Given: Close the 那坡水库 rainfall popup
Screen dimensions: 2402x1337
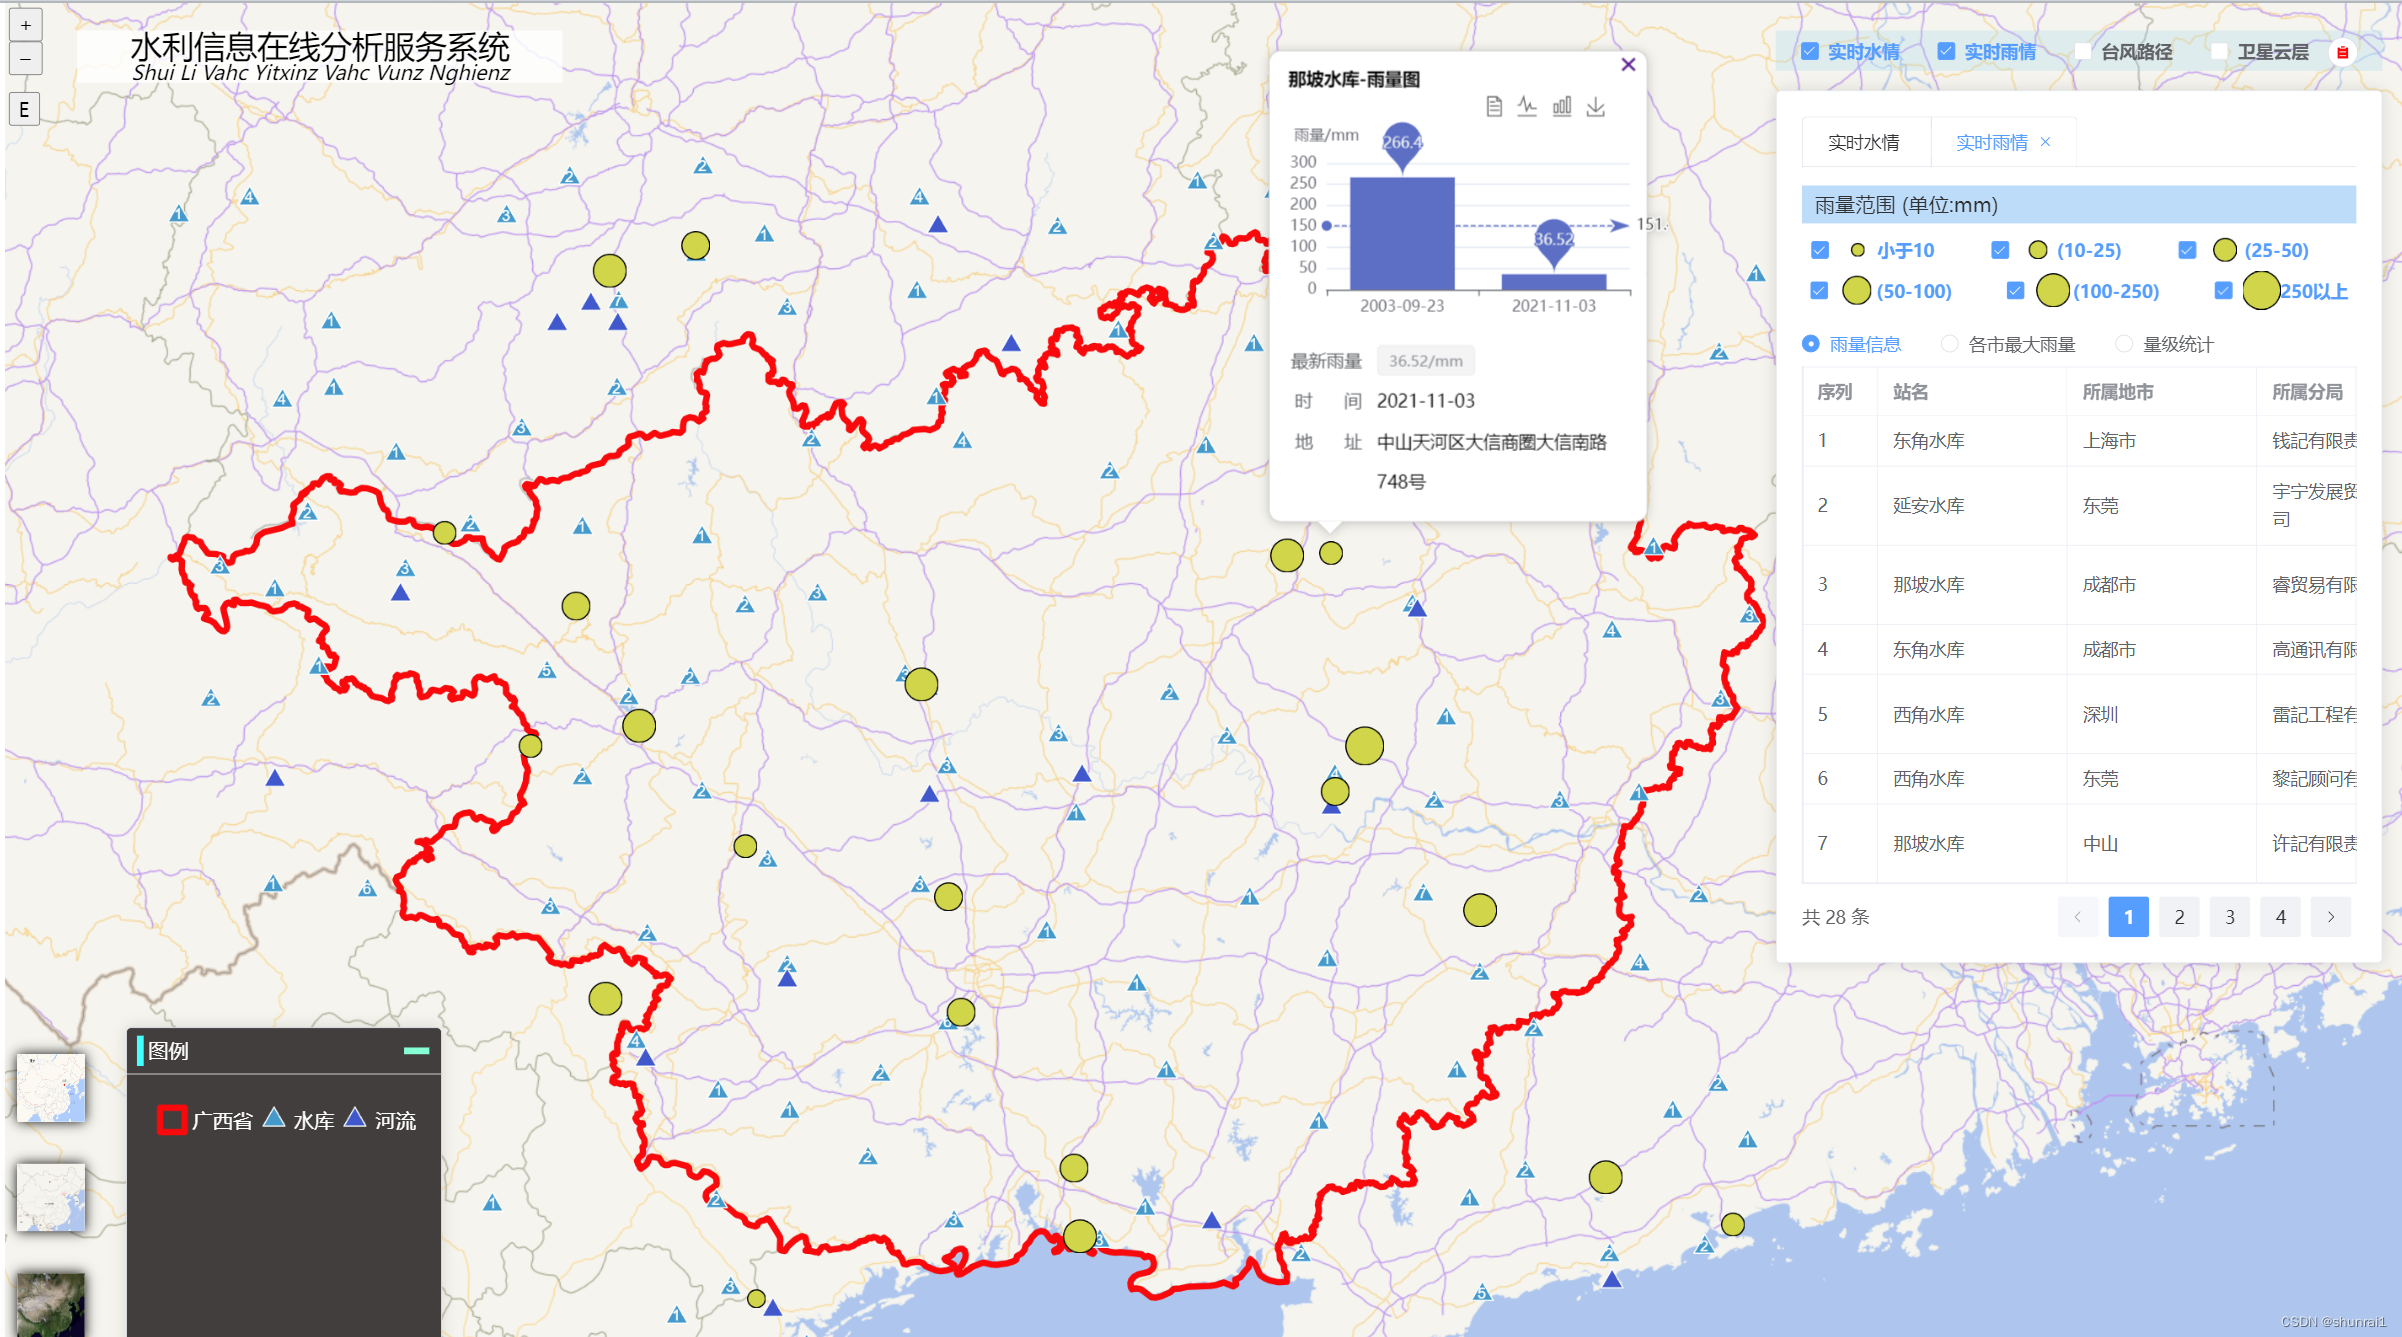Looking at the screenshot, I should [1628, 65].
